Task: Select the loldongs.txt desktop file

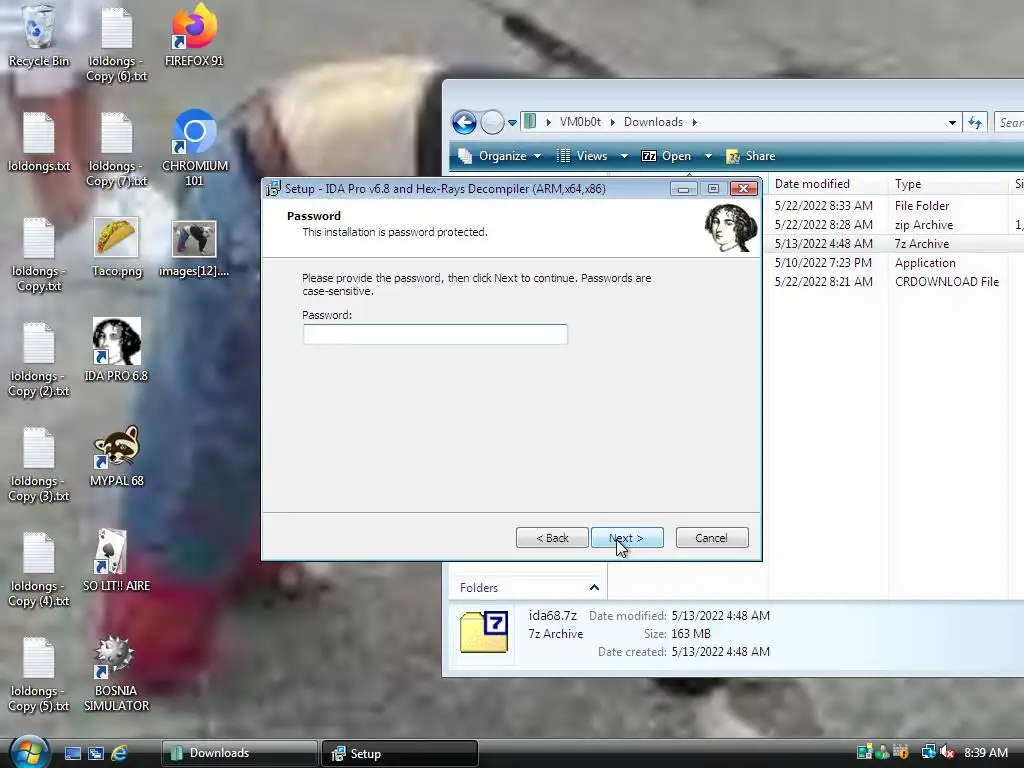Action: pos(39,142)
